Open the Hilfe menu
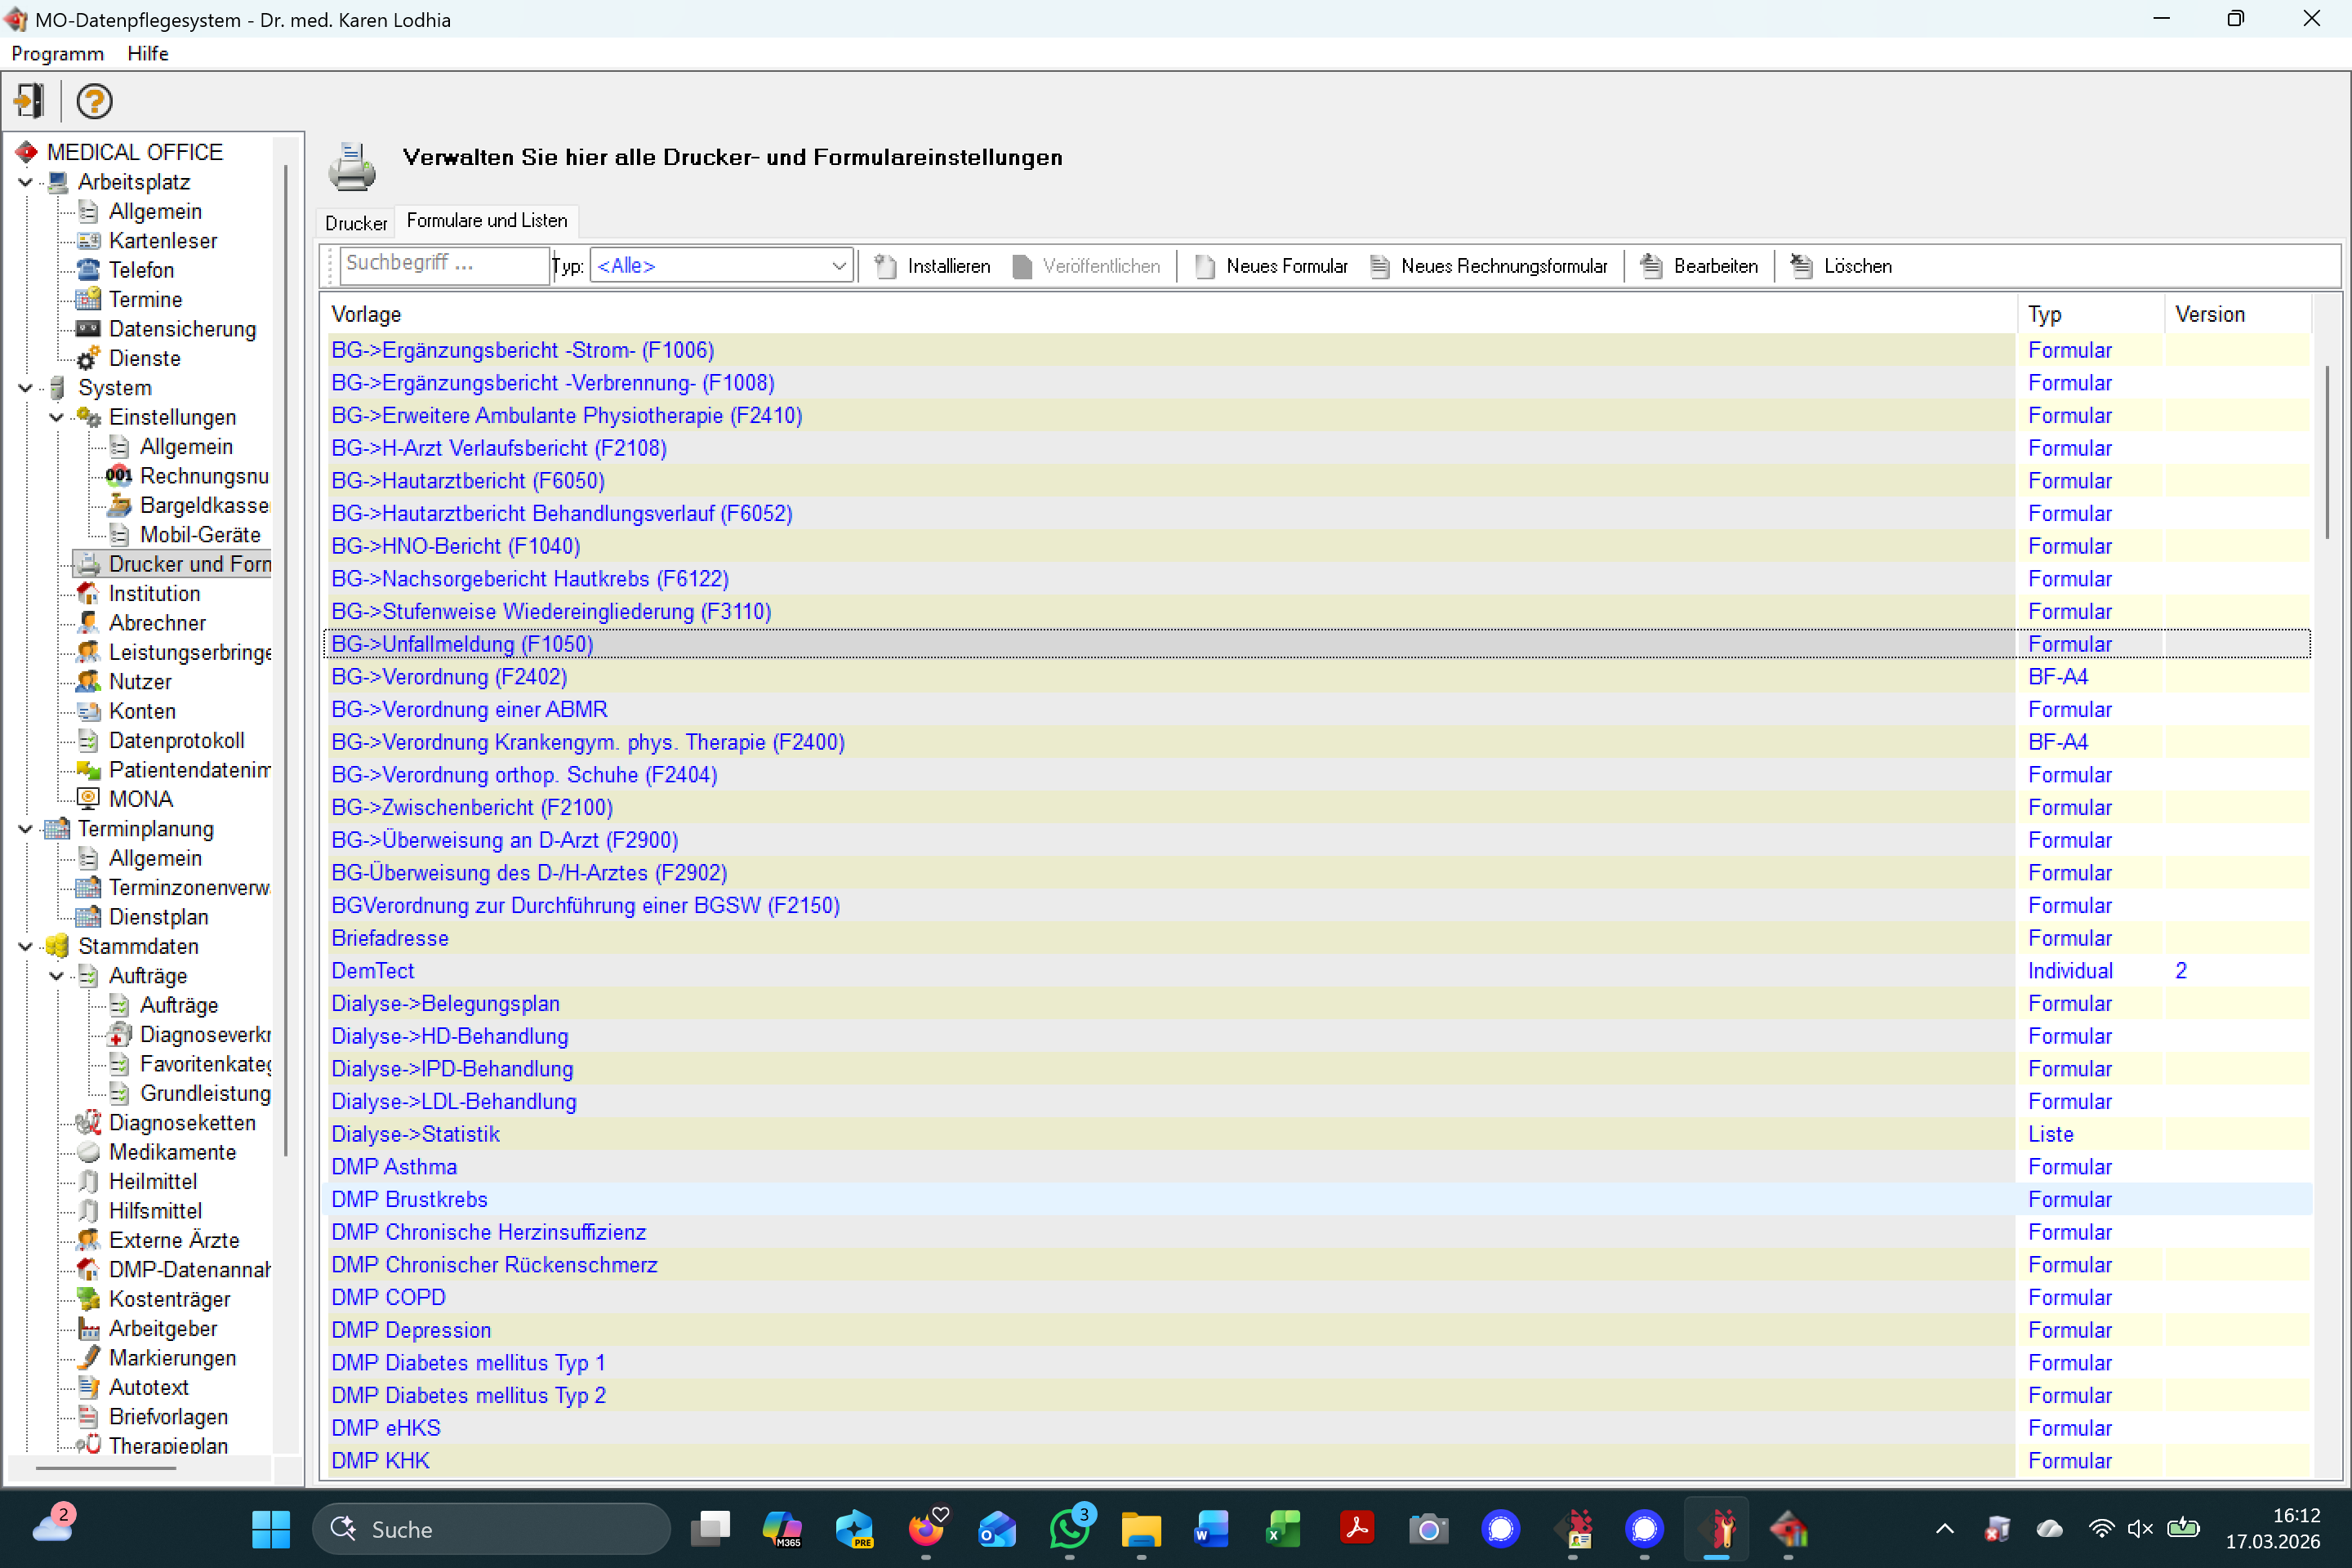 click(147, 53)
